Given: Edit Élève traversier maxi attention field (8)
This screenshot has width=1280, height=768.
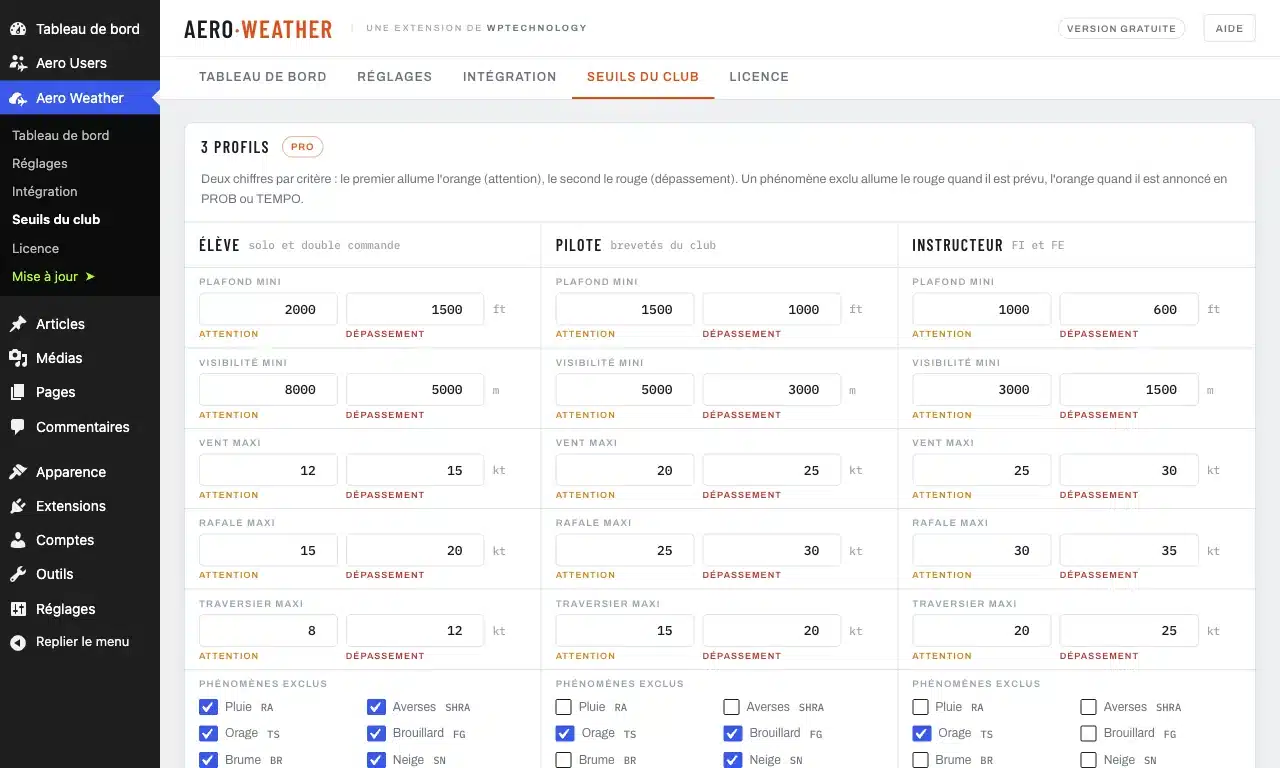Looking at the screenshot, I should coord(268,631).
